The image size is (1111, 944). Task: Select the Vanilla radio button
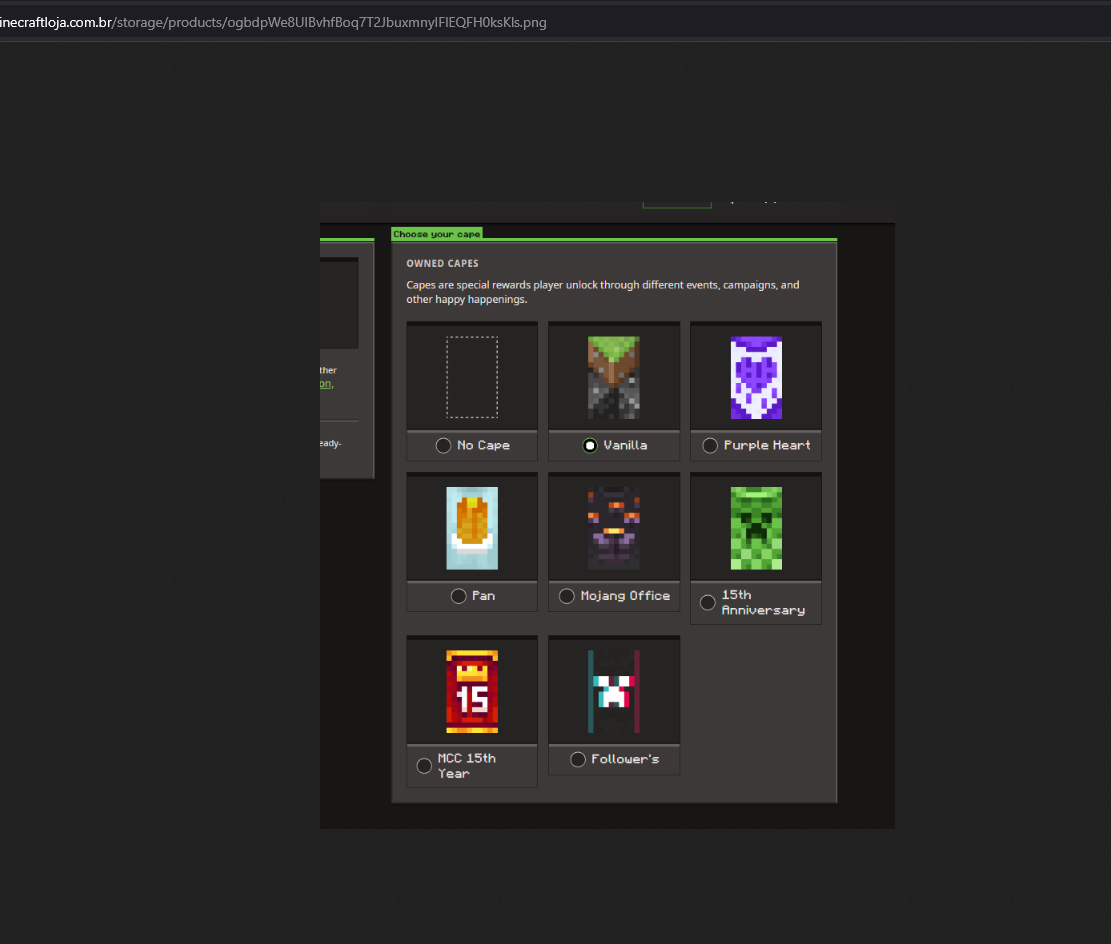[590, 446]
